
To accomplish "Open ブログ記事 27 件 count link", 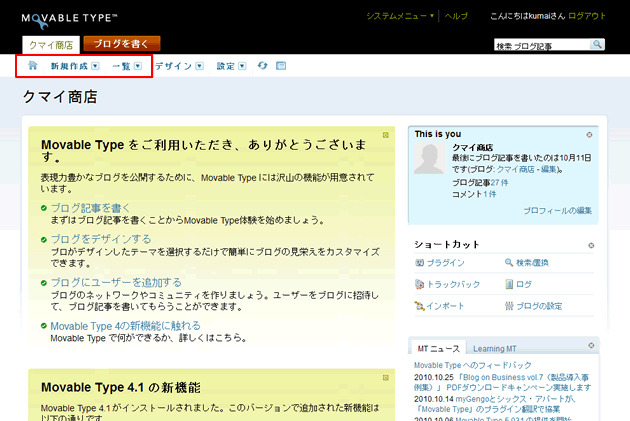I will coord(499,183).
